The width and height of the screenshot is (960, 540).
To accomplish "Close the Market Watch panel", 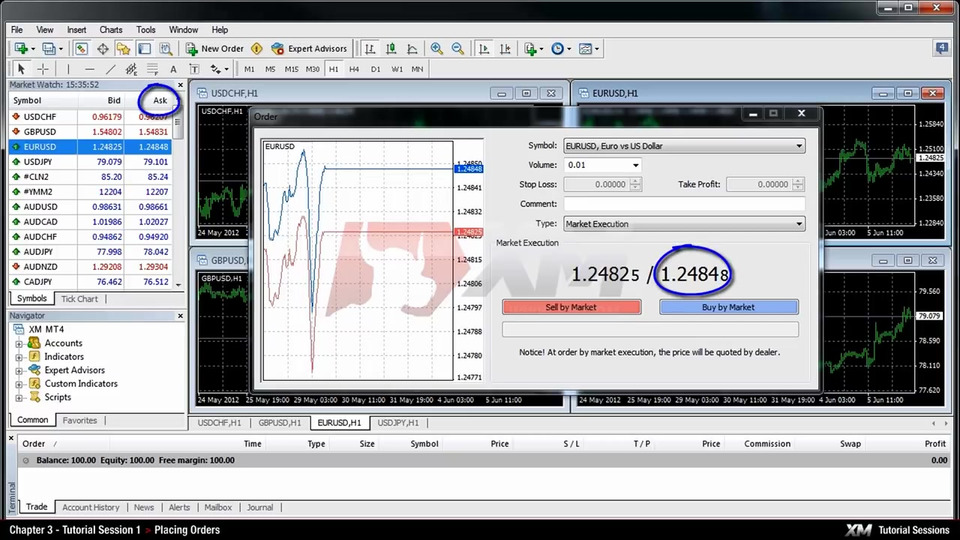I will coord(180,85).
